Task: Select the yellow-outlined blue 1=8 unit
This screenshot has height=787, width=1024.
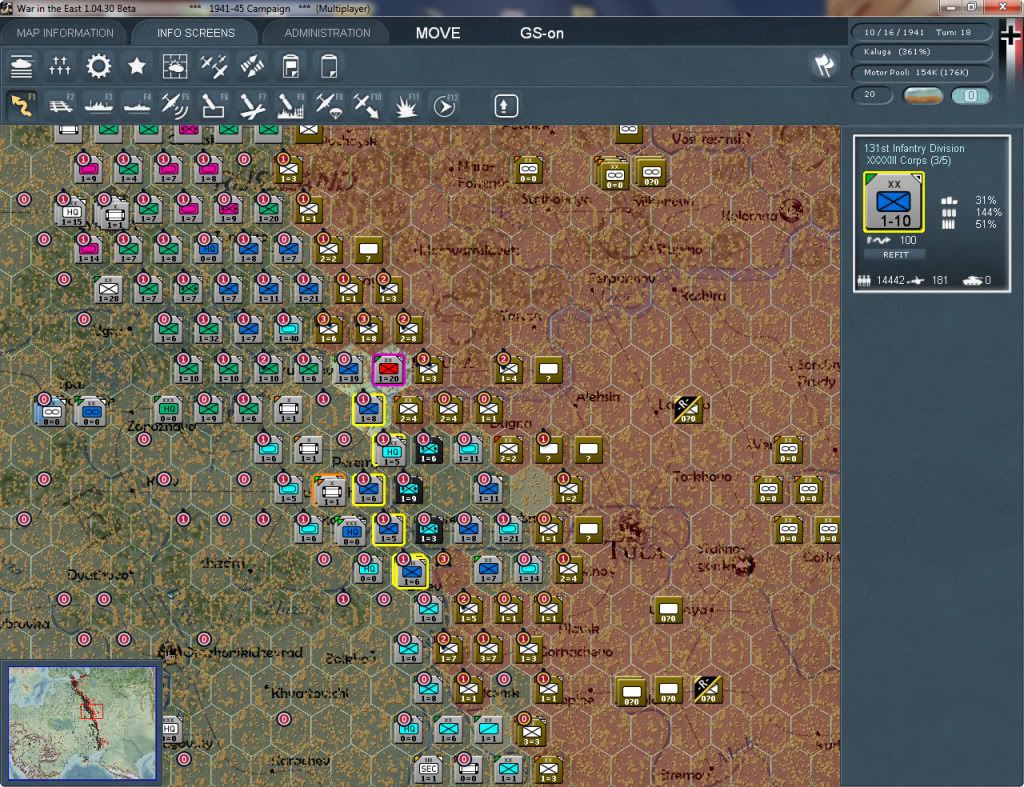Action: click(x=368, y=410)
